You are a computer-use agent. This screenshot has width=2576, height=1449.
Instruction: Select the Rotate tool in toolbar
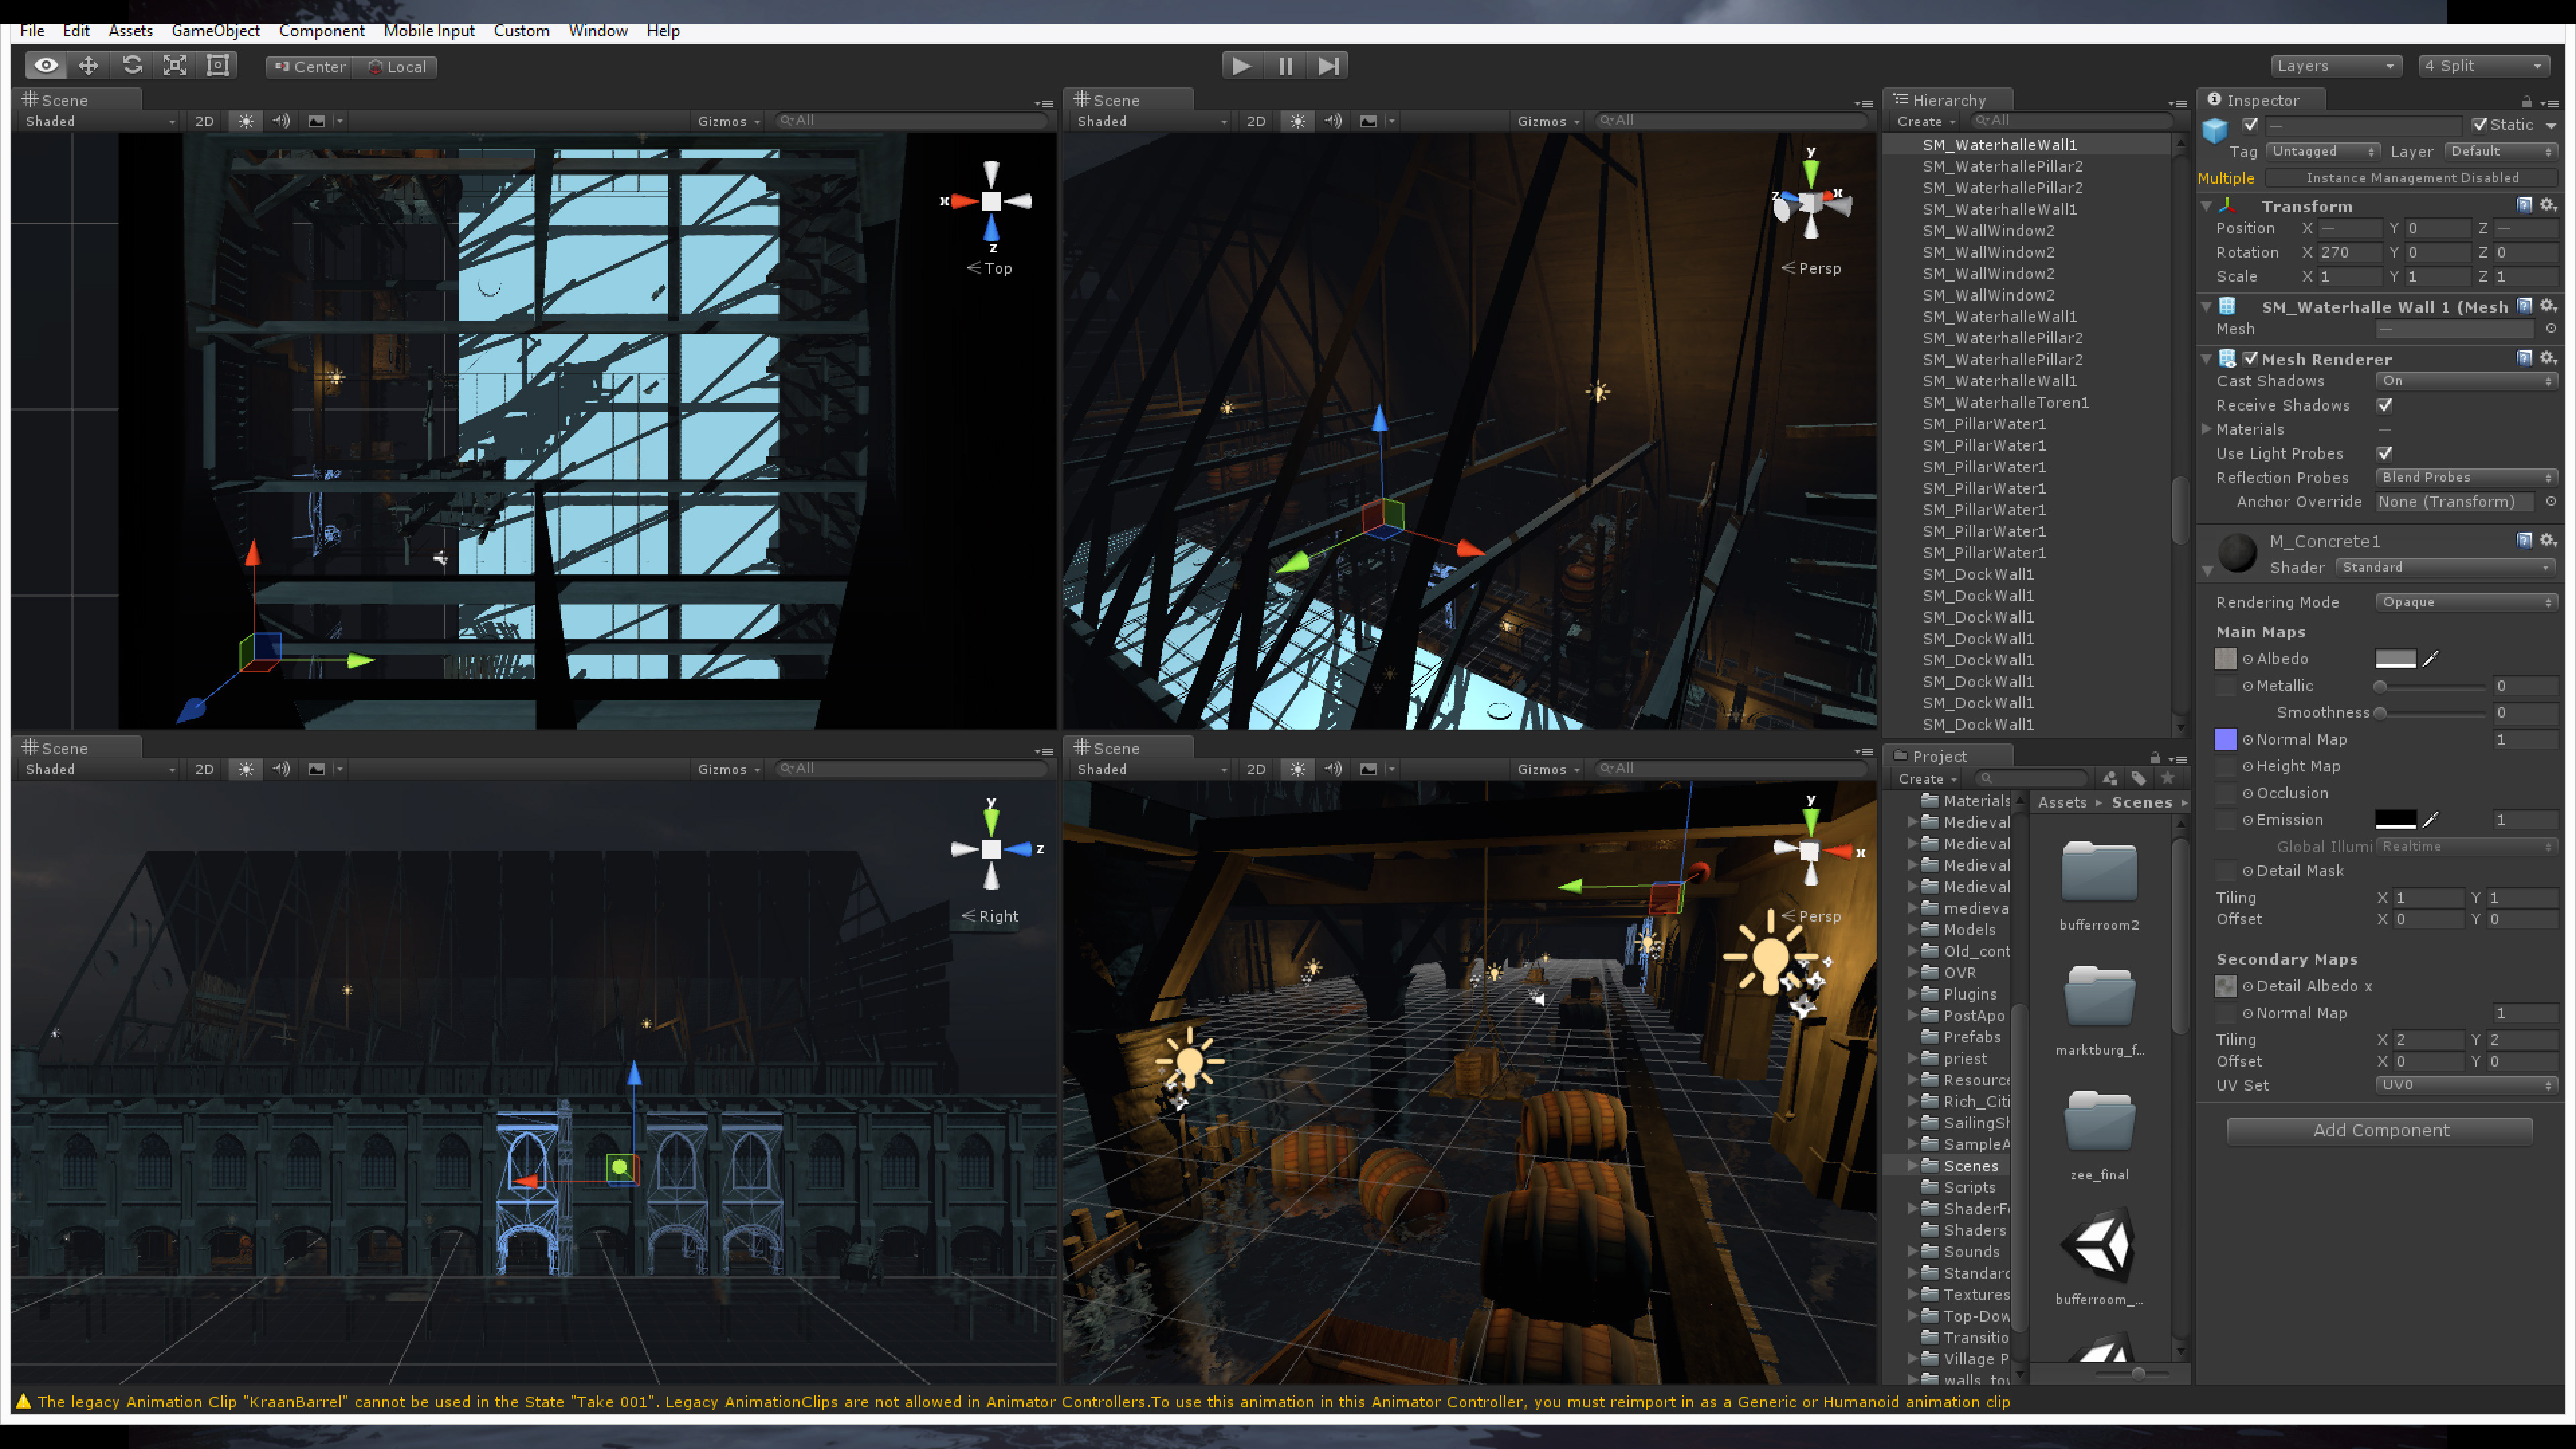point(132,66)
